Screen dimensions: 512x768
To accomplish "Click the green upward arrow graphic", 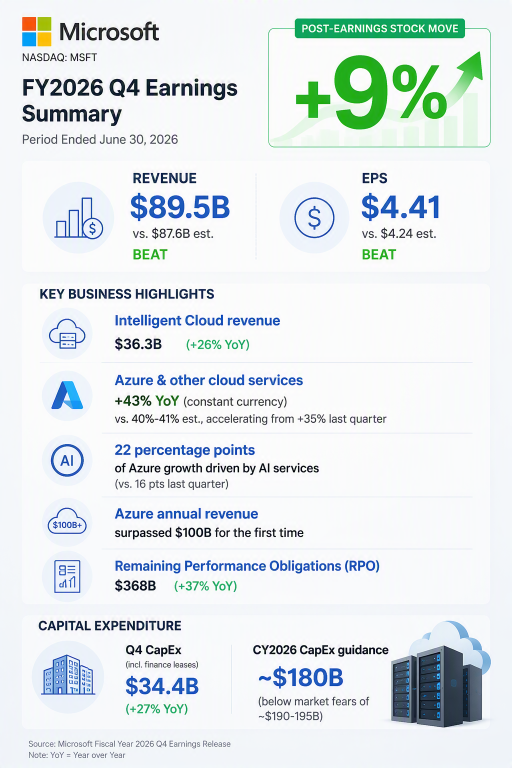I will point(463,78).
